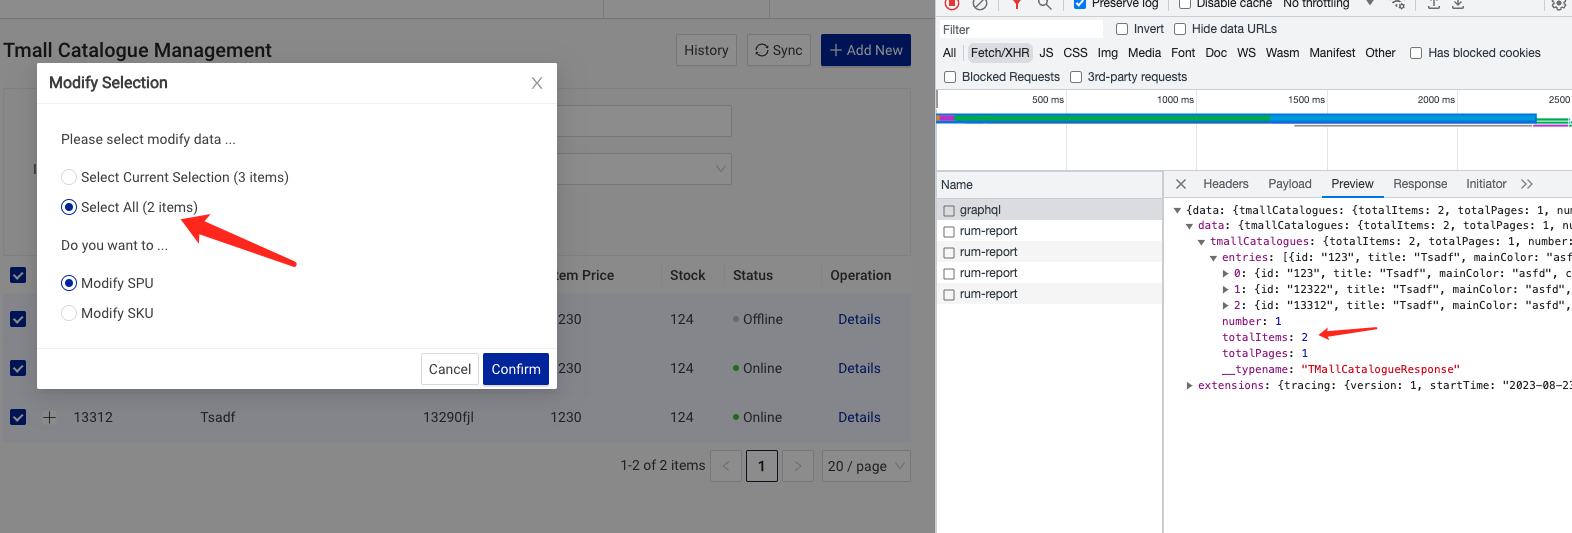Switch to the Headers tab

click(x=1226, y=184)
